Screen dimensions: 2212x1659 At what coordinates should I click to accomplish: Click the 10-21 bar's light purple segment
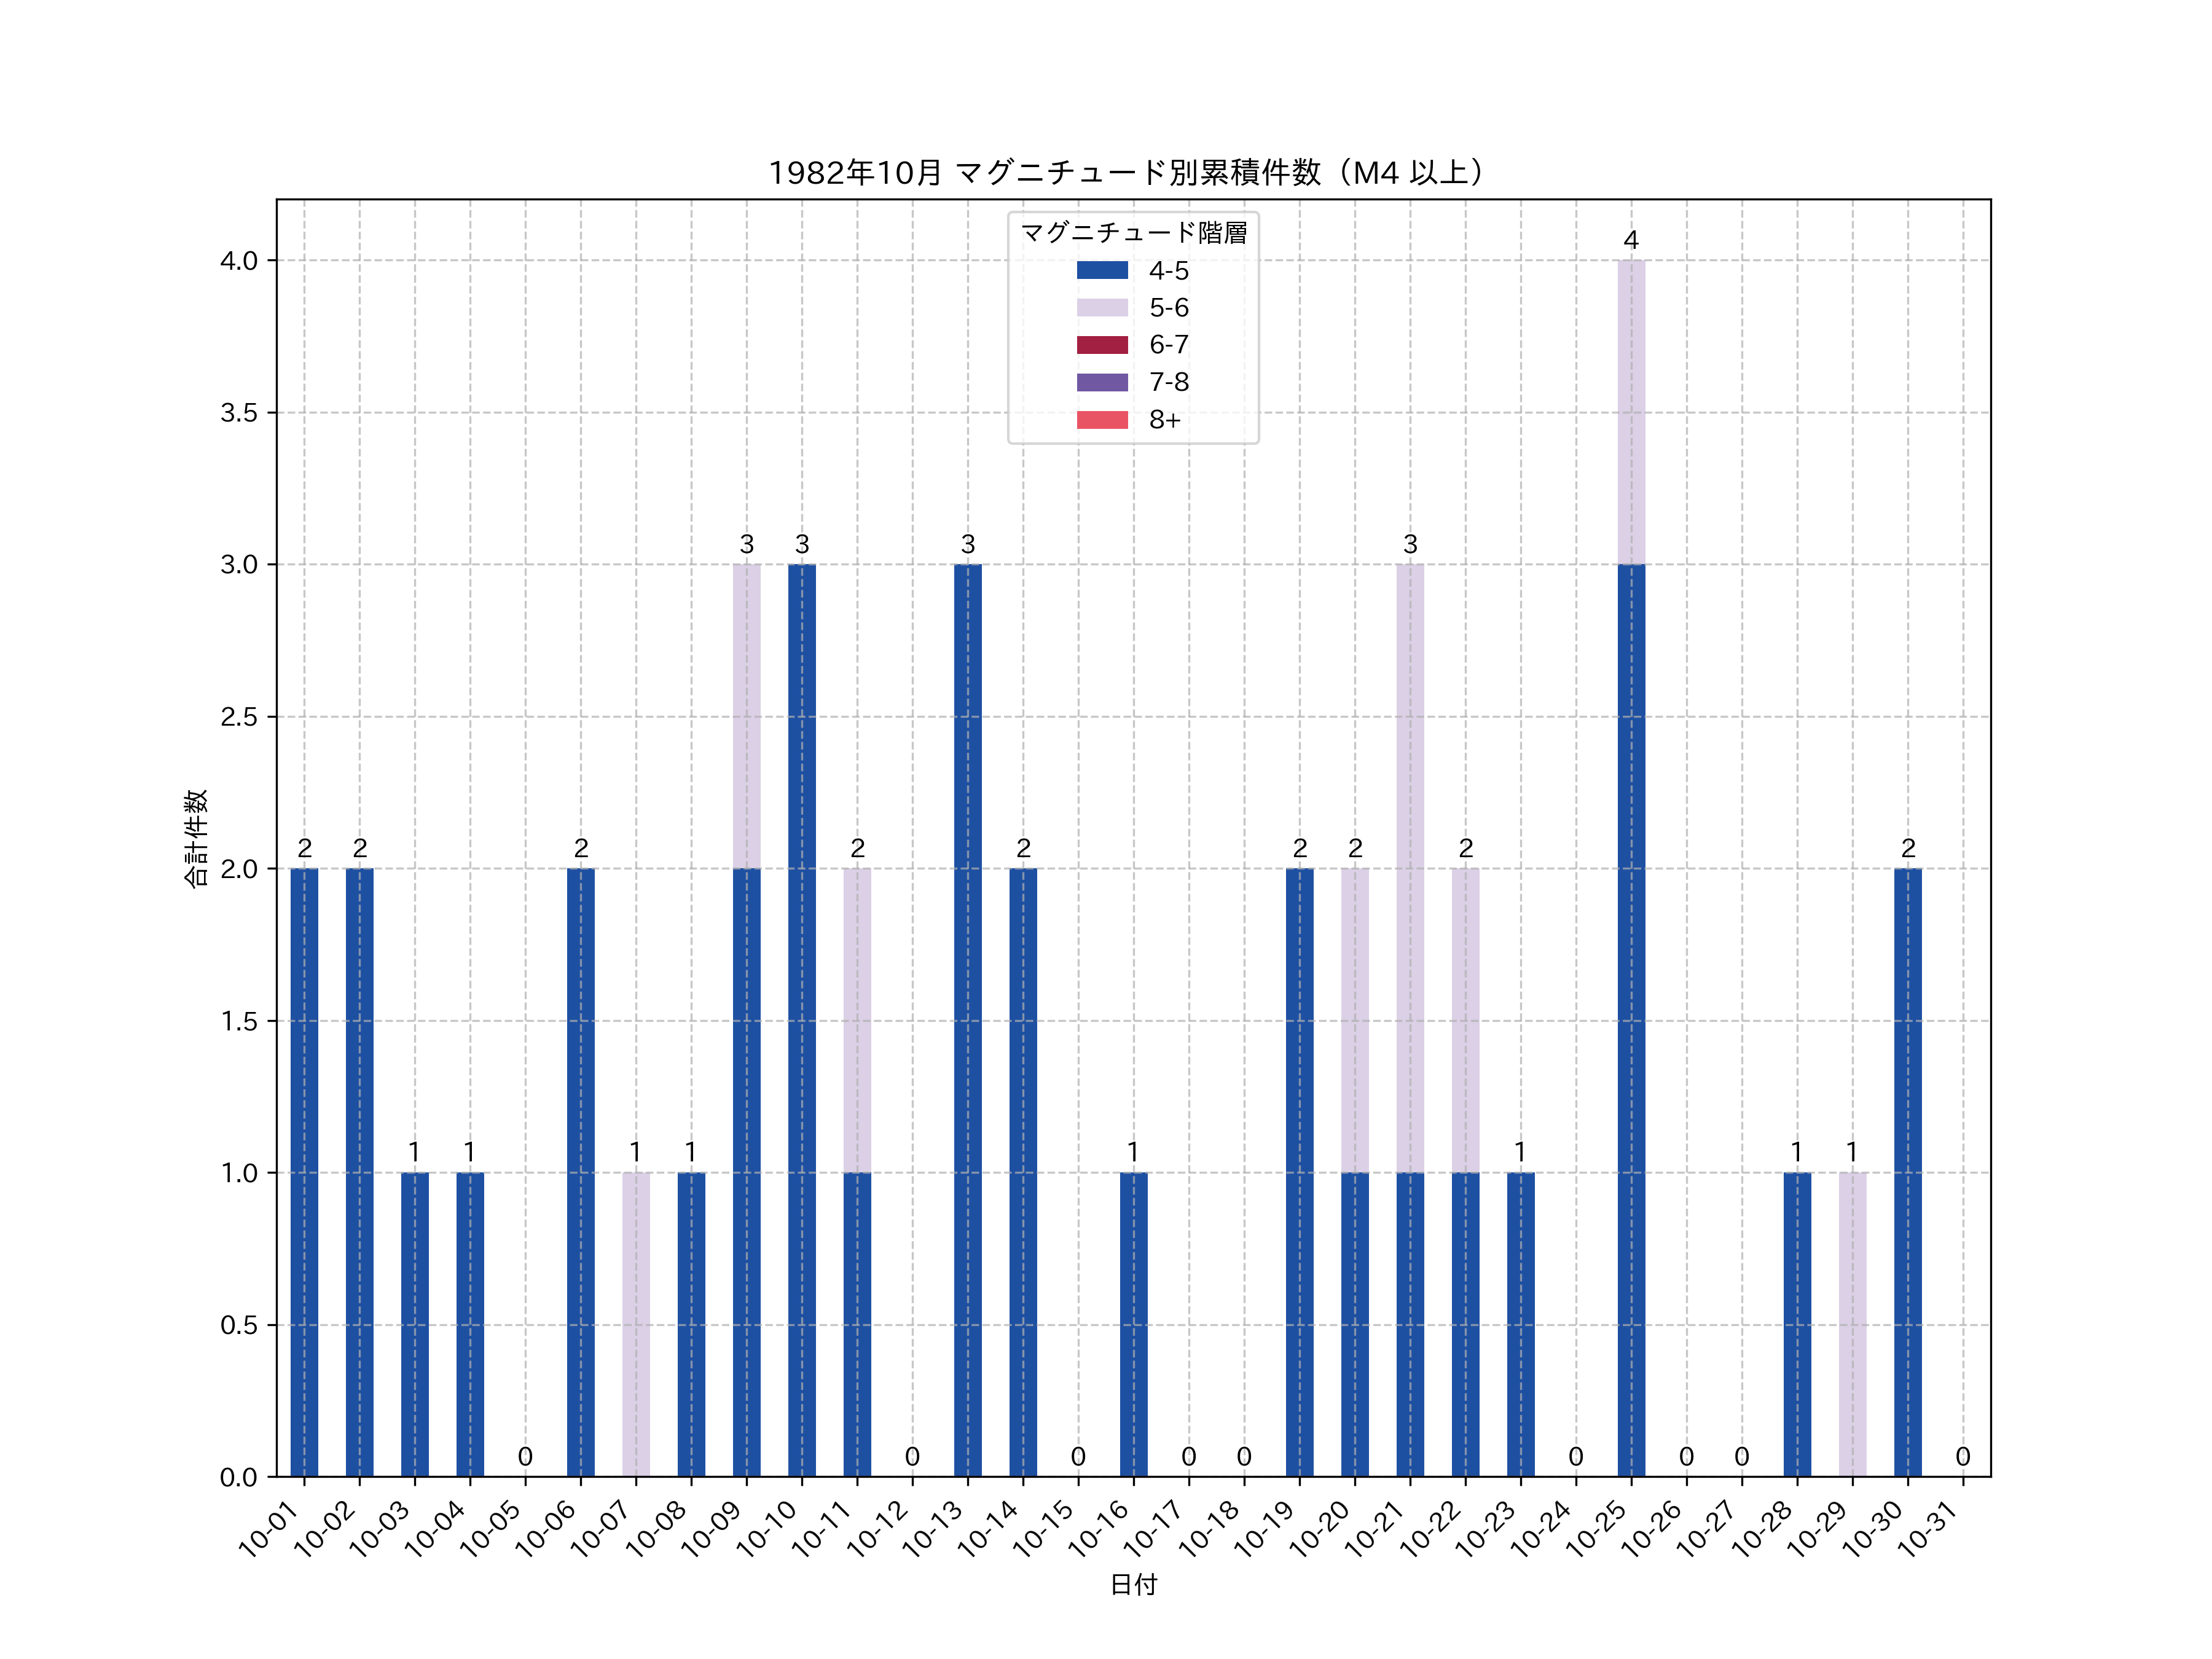(x=1410, y=868)
